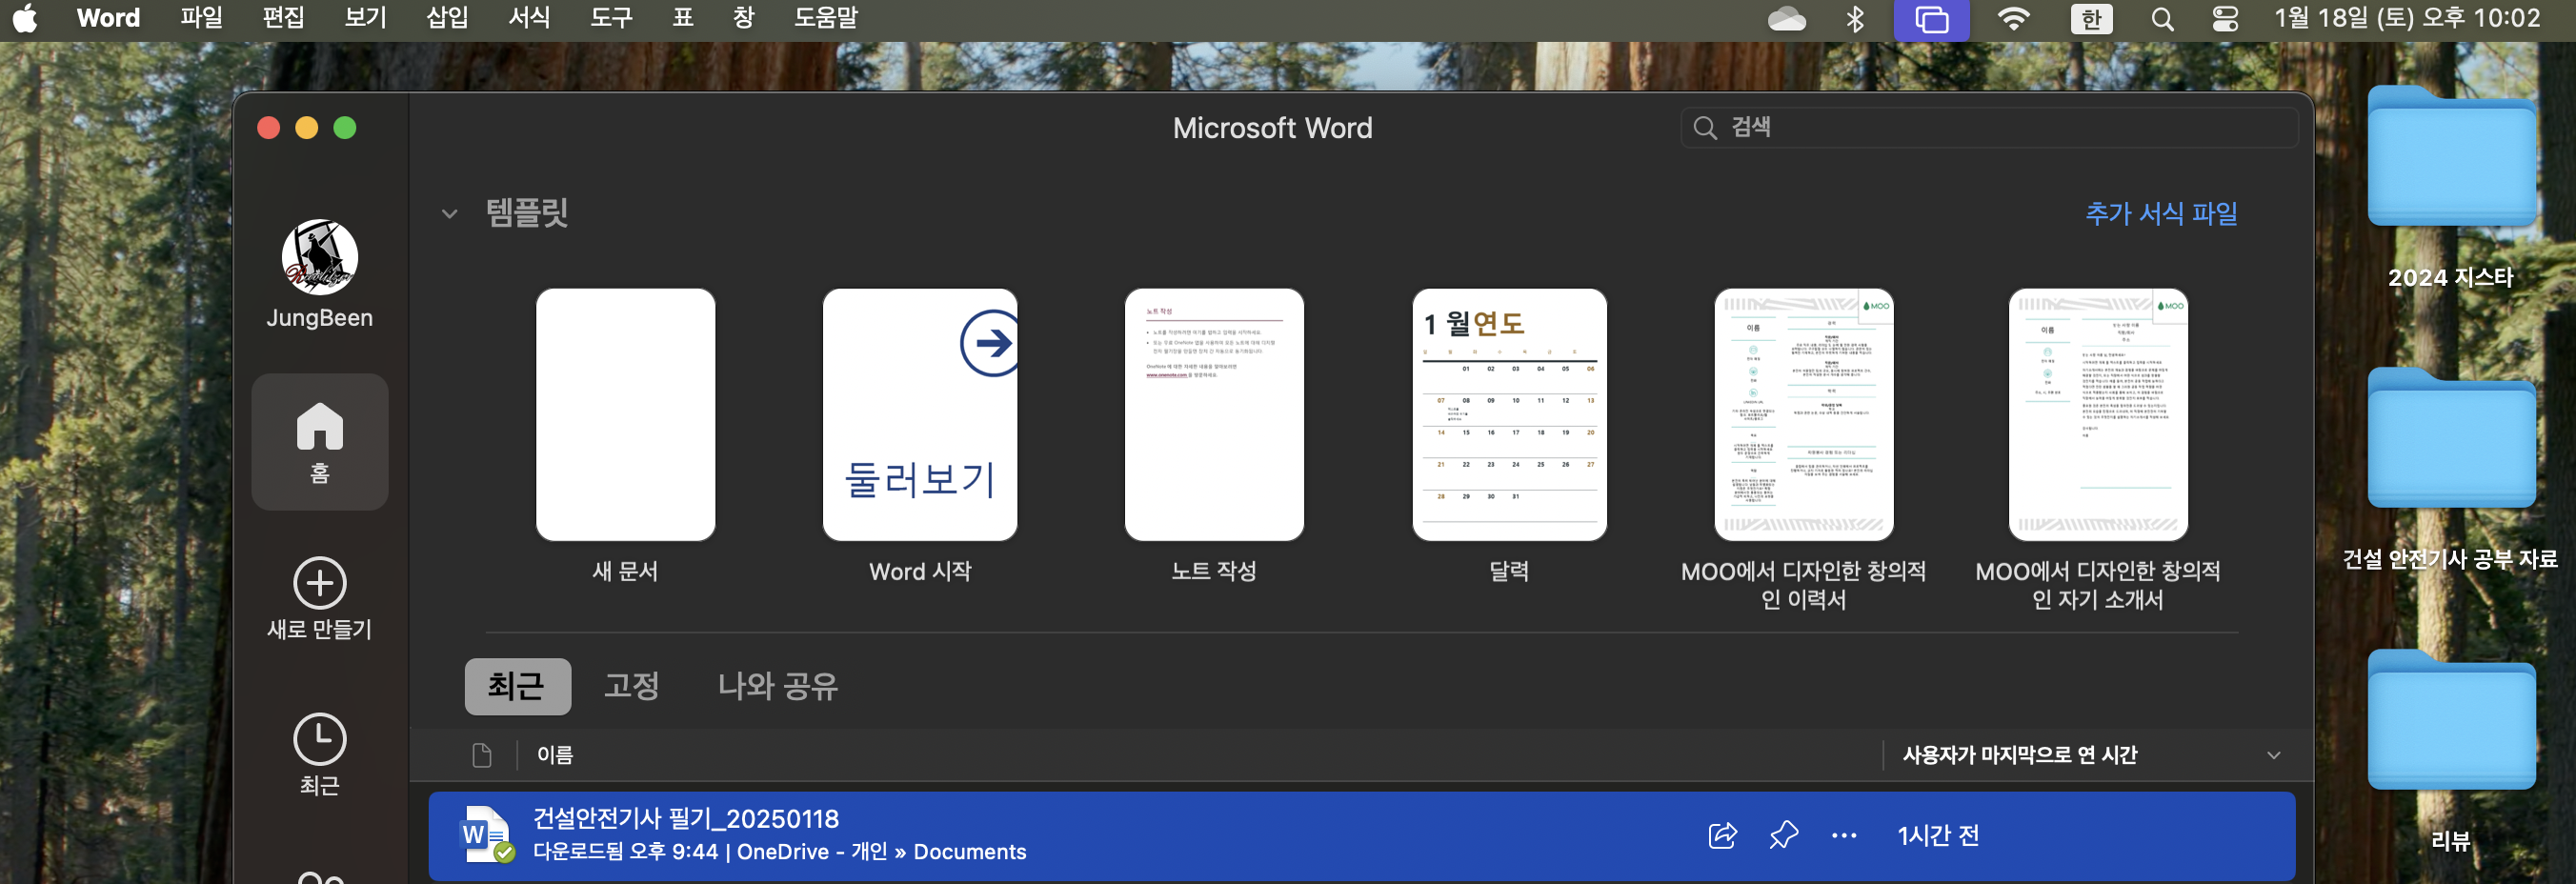Click the 건설안전기사 필기_20250118 file name
The image size is (2576, 884).
tap(685, 819)
